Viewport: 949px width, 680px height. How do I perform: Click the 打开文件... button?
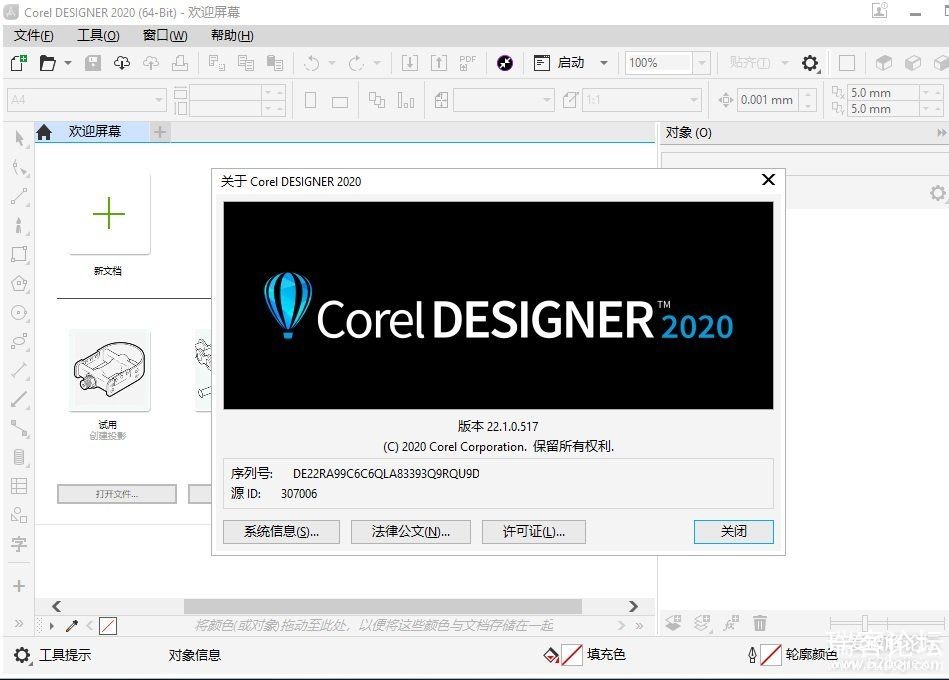click(117, 494)
